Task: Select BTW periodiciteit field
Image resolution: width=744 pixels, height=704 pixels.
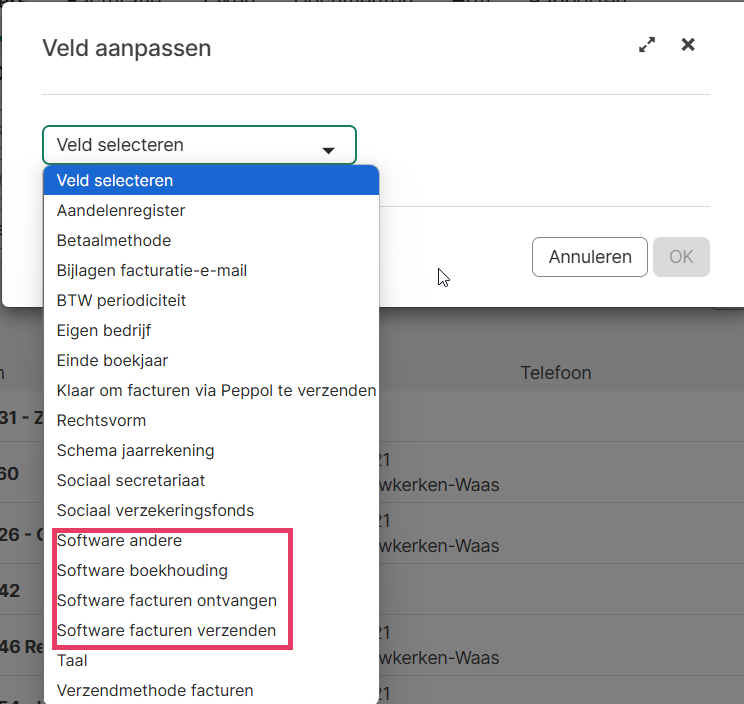Action: pos(122,301)
